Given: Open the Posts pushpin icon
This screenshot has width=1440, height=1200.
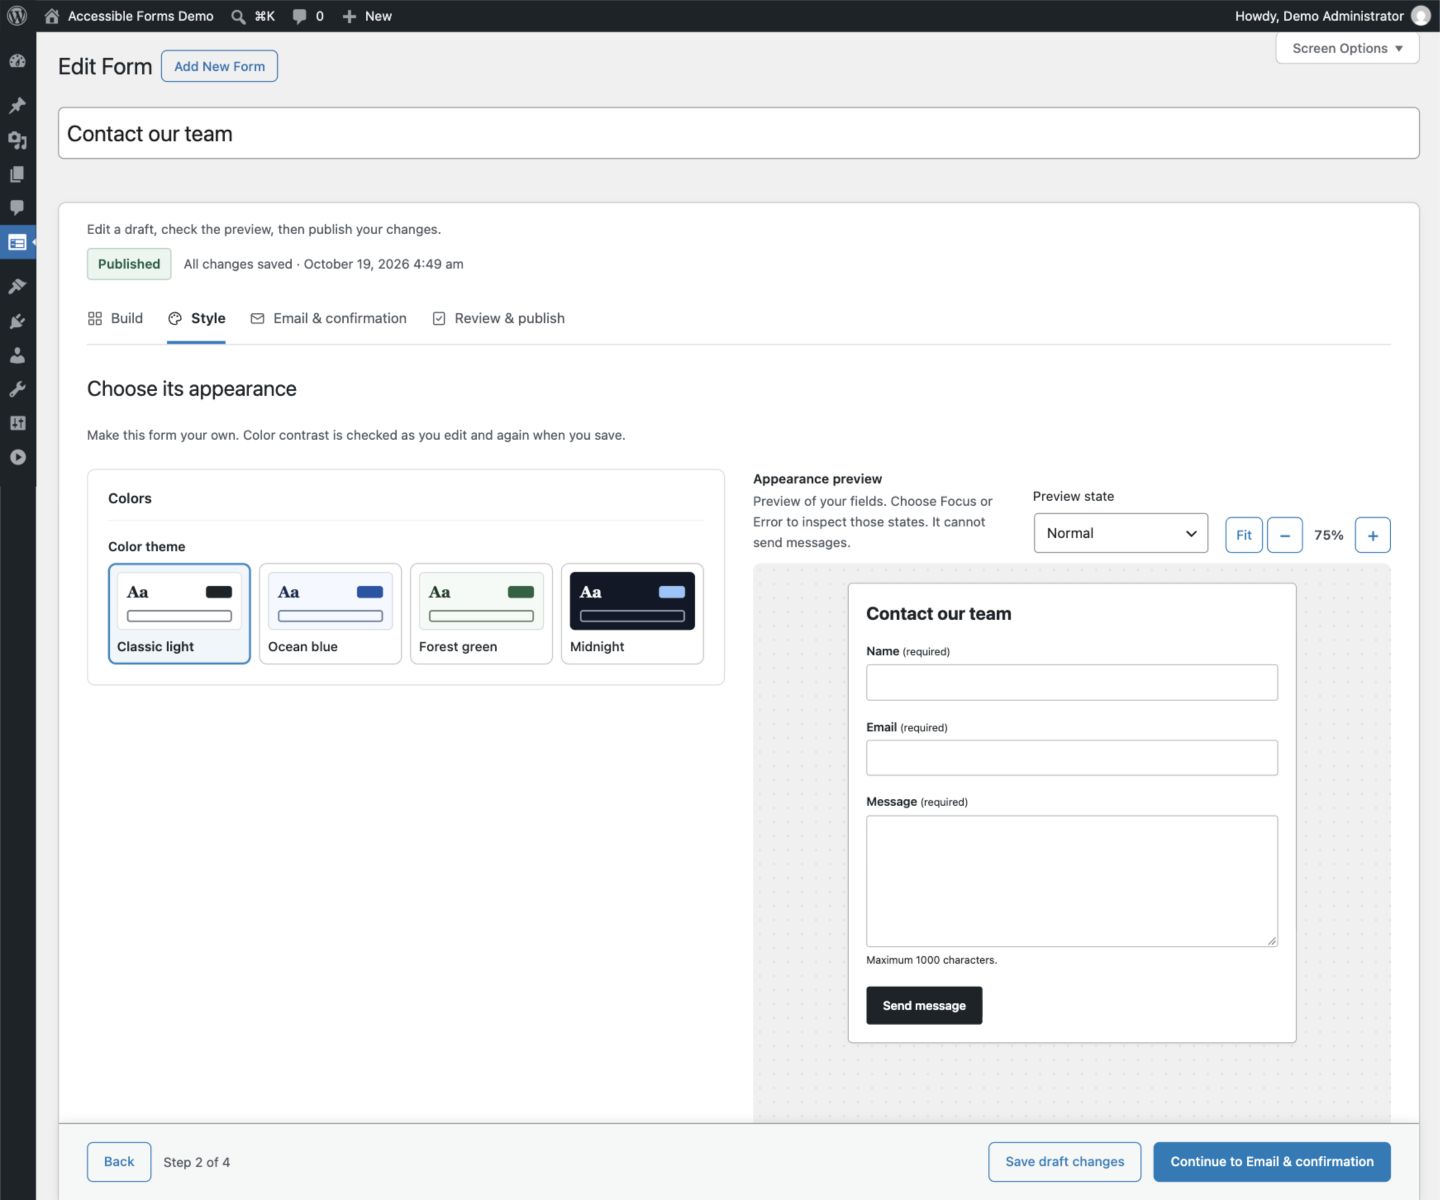Looking at the screenshot, I should pos(17,106).
